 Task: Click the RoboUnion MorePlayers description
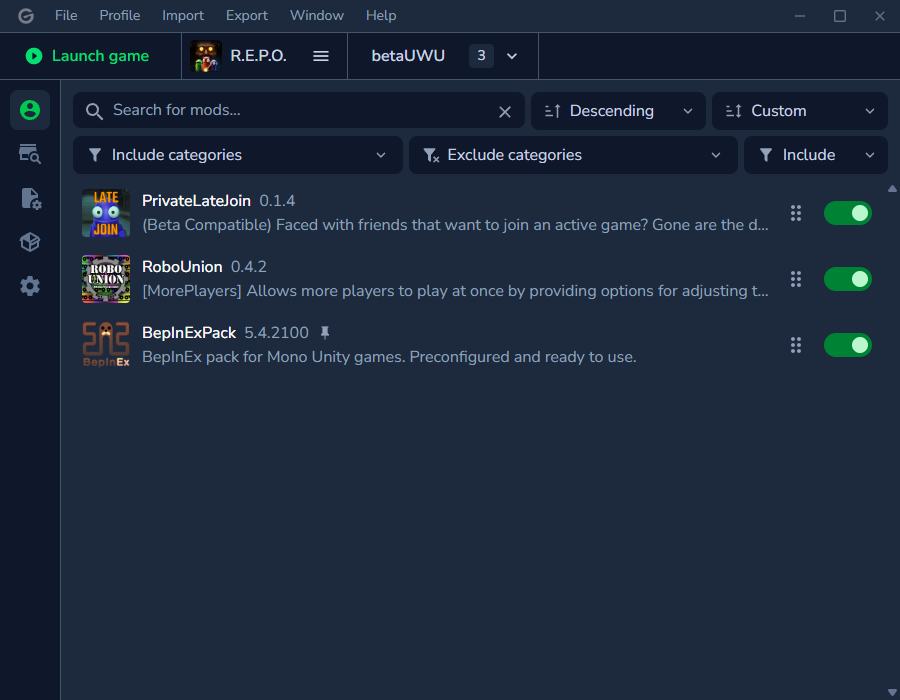tap(455, 291)
